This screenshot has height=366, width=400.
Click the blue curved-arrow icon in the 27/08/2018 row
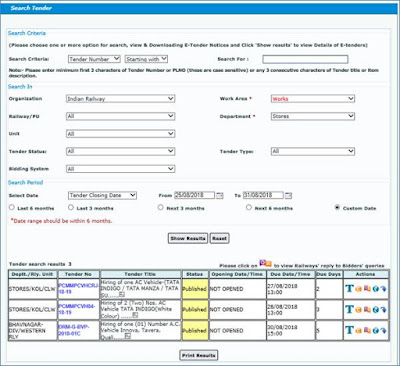click(383, 289)
